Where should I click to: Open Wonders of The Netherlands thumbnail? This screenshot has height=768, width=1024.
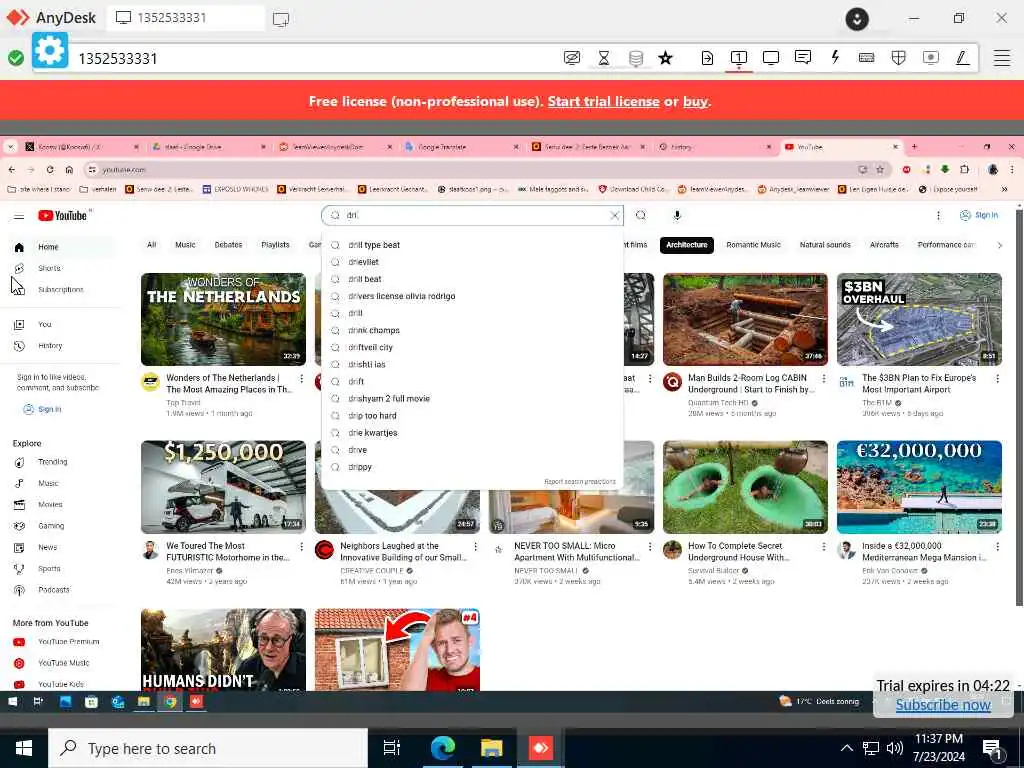click(223, 319)
